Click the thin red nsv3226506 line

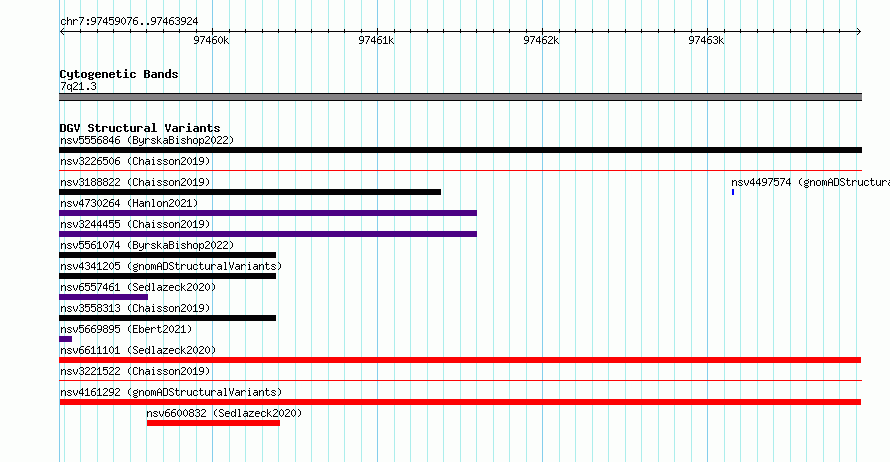[460, 170]
